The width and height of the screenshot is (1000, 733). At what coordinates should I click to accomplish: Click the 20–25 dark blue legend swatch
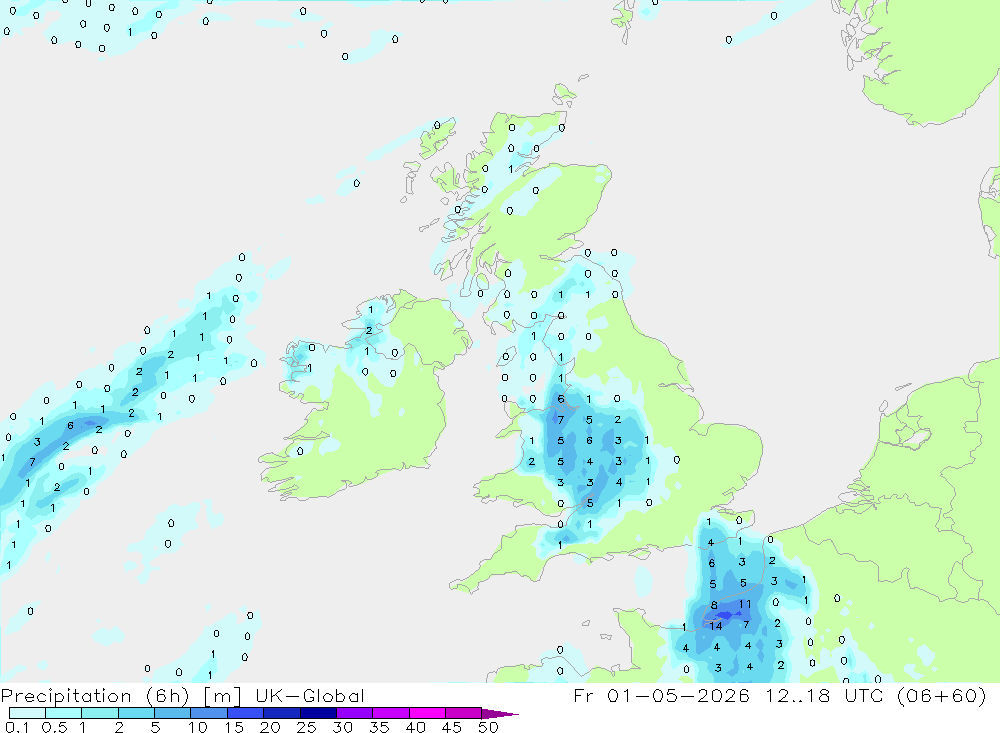(282, 713)
